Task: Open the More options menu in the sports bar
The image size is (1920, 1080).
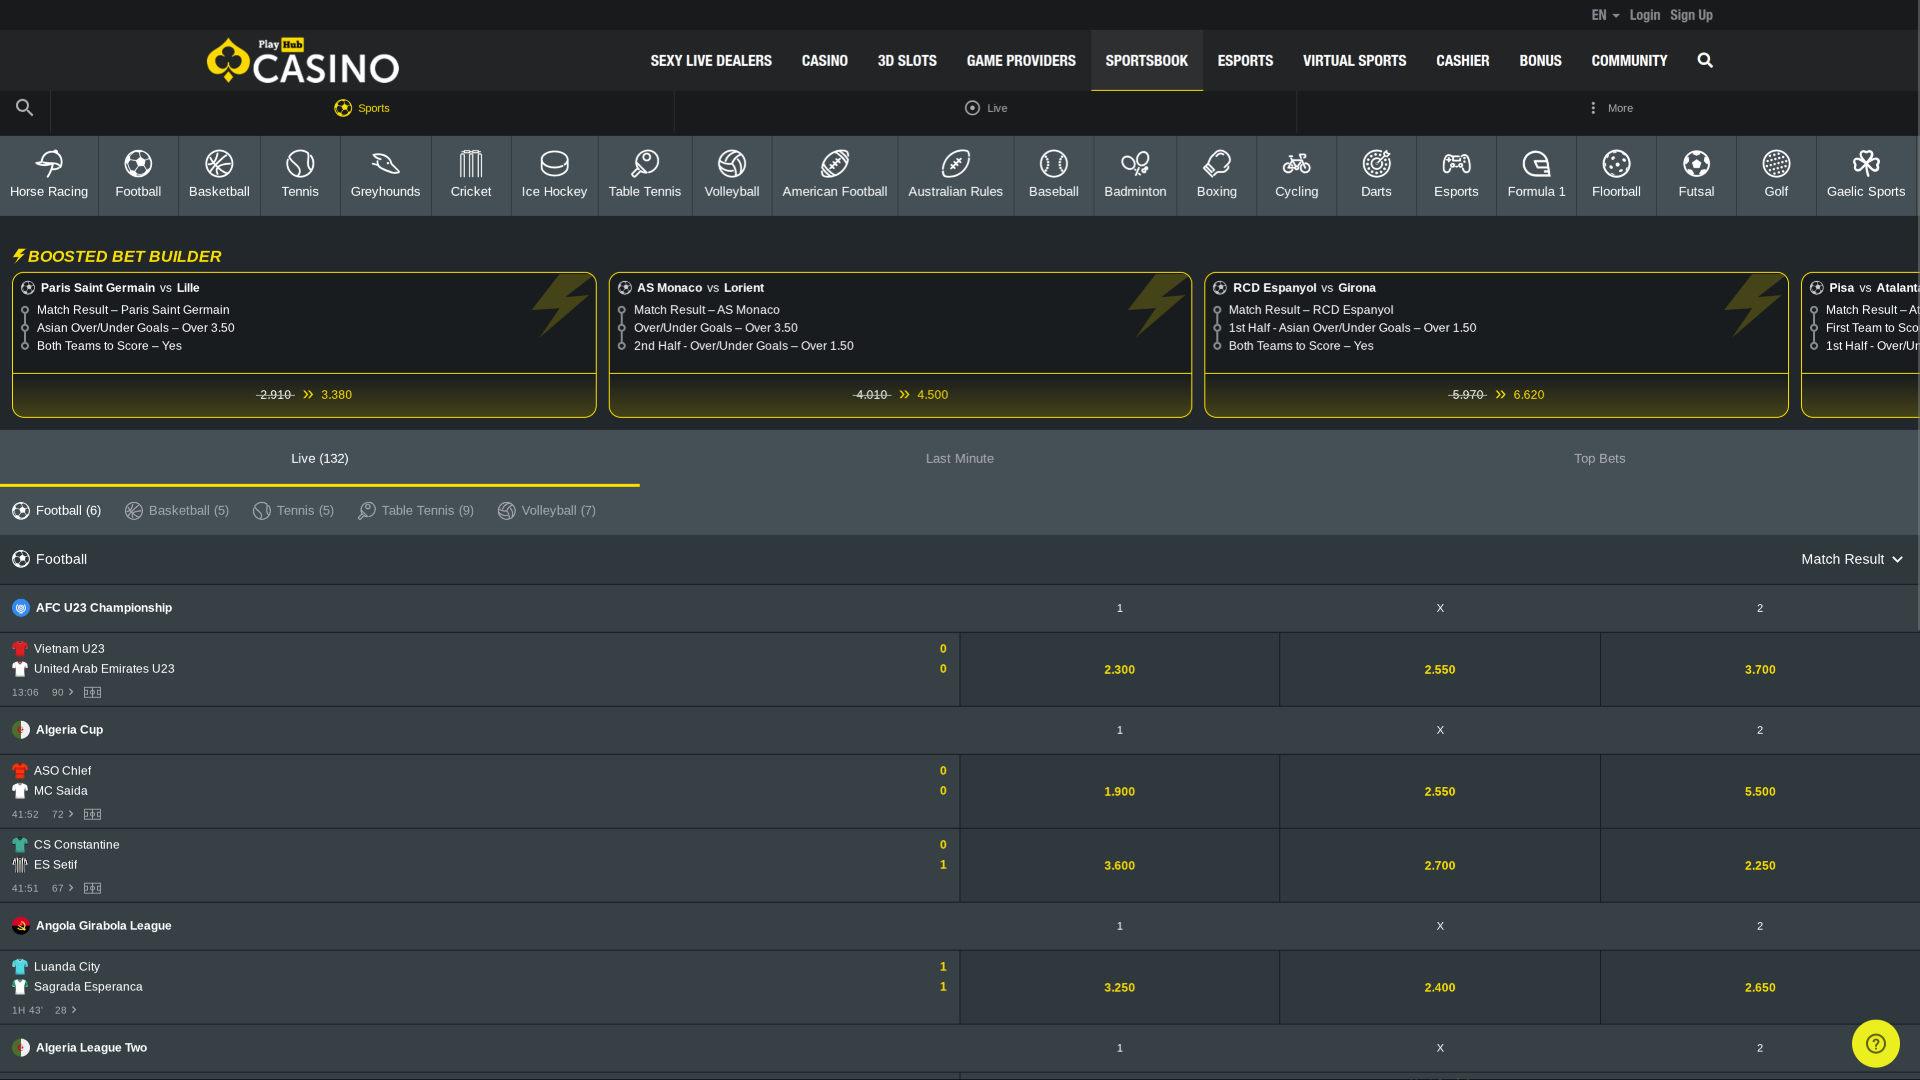Action: 1610,108
